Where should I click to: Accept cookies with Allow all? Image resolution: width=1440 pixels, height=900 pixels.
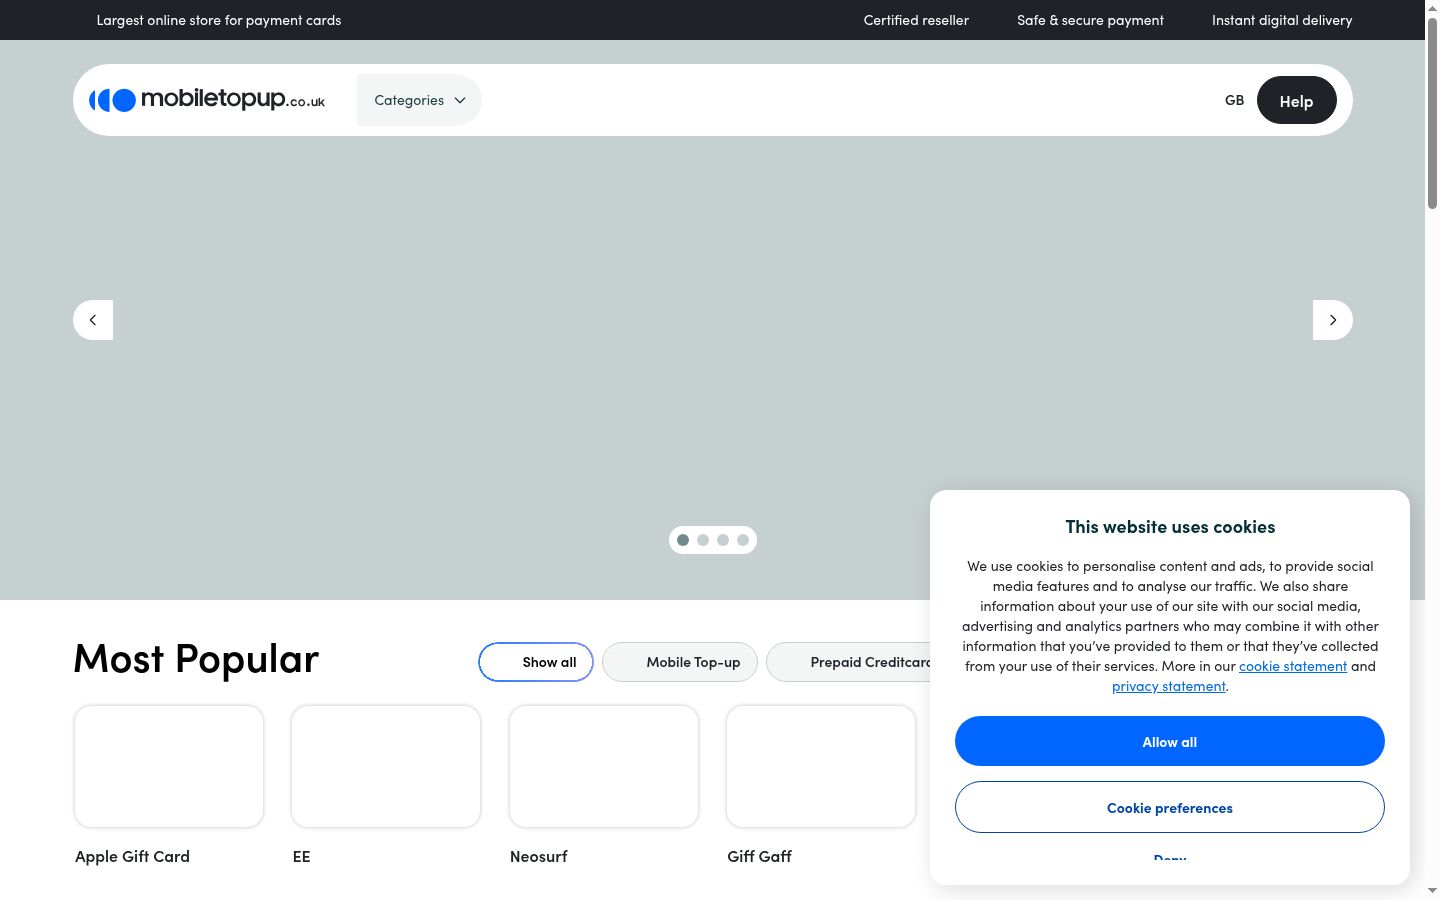(x=1170, y=741)
